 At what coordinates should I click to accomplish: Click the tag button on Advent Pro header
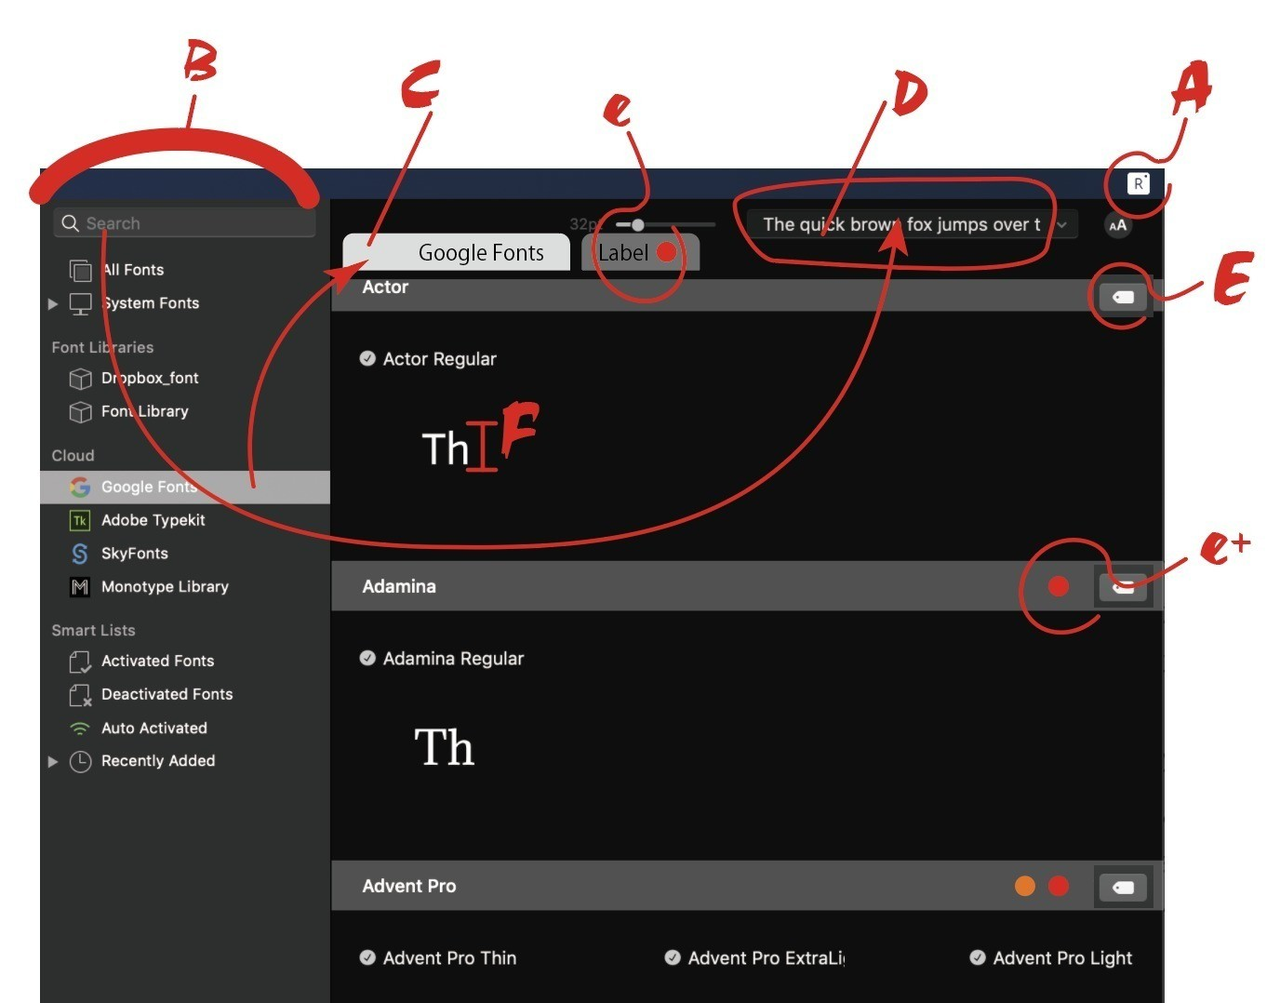1123,887
